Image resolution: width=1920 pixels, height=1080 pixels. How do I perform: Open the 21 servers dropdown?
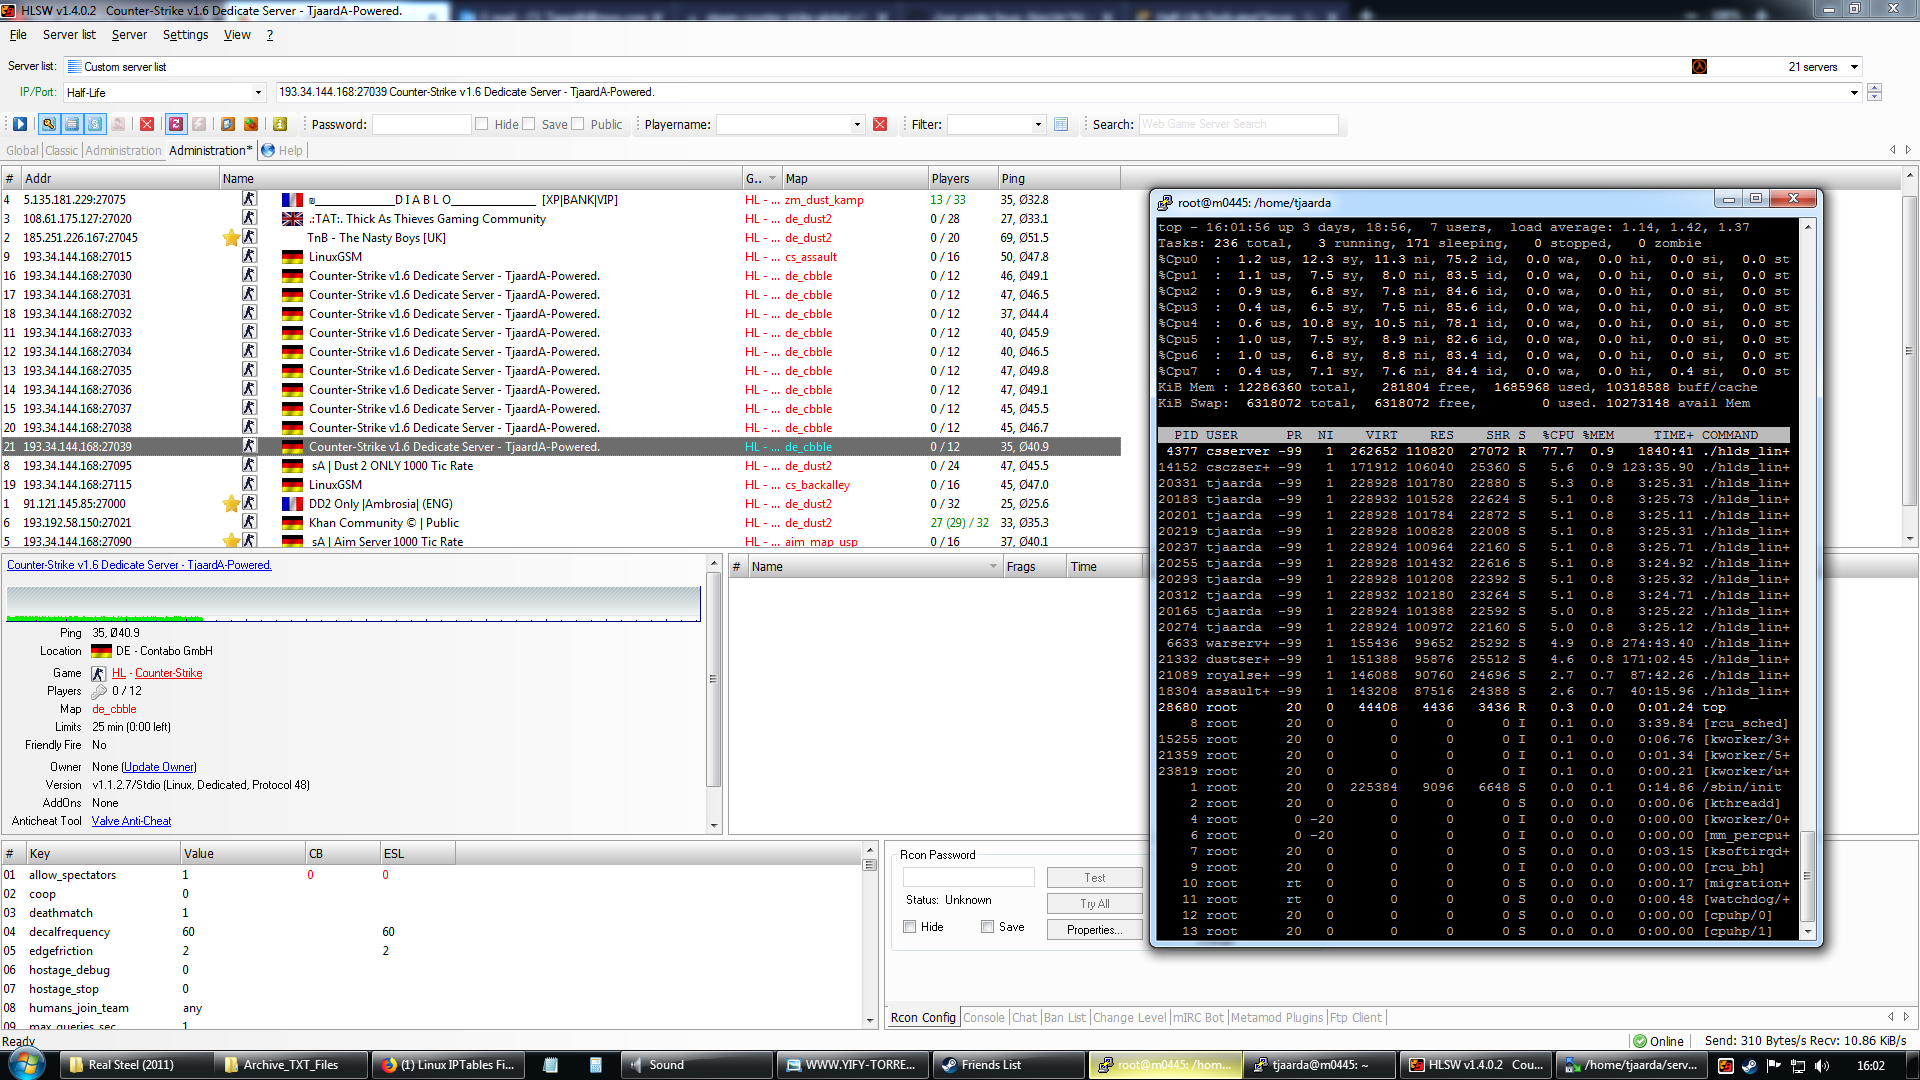tap(1854, 67)
